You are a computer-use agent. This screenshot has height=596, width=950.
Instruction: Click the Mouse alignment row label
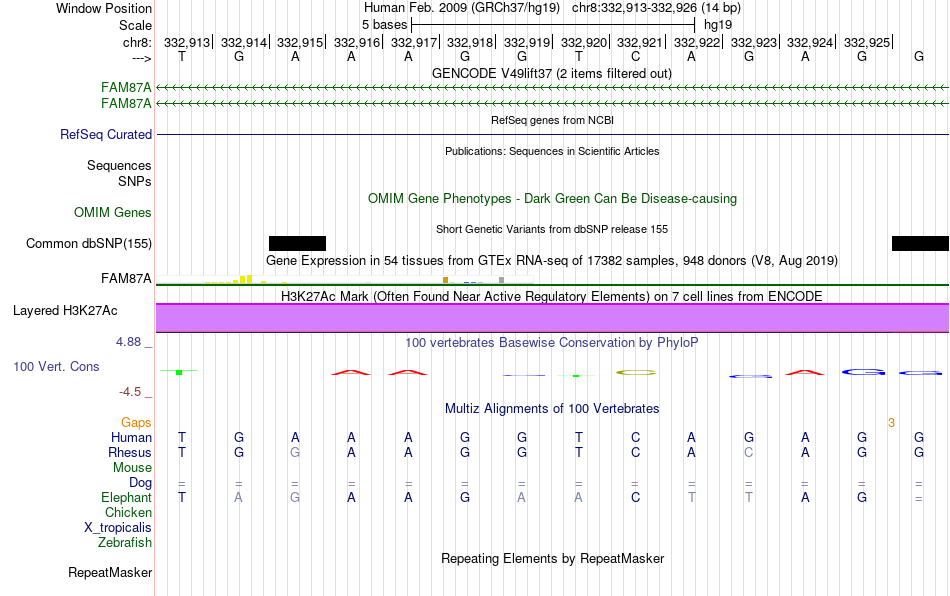click(x=133, y=468)
